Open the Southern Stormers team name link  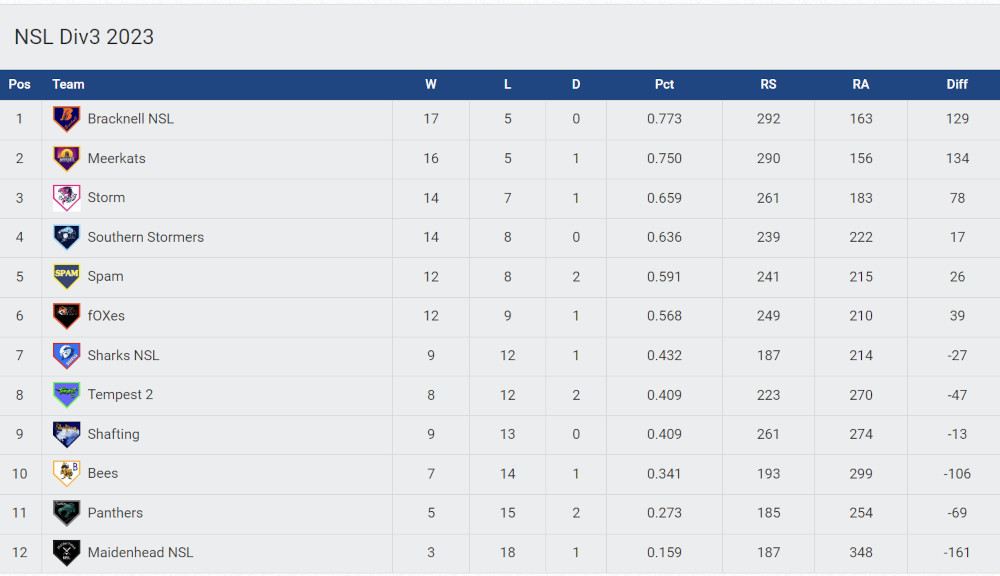pos(145,237)
